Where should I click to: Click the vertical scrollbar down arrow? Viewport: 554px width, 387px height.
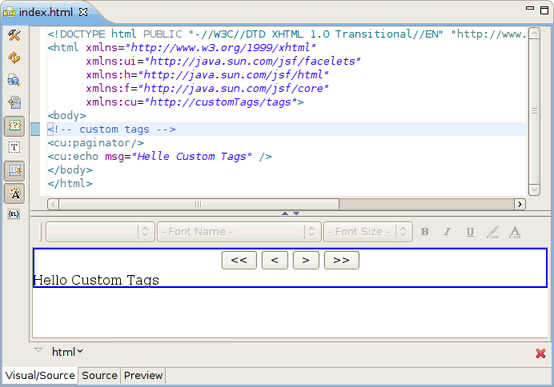tap(534, 189)
